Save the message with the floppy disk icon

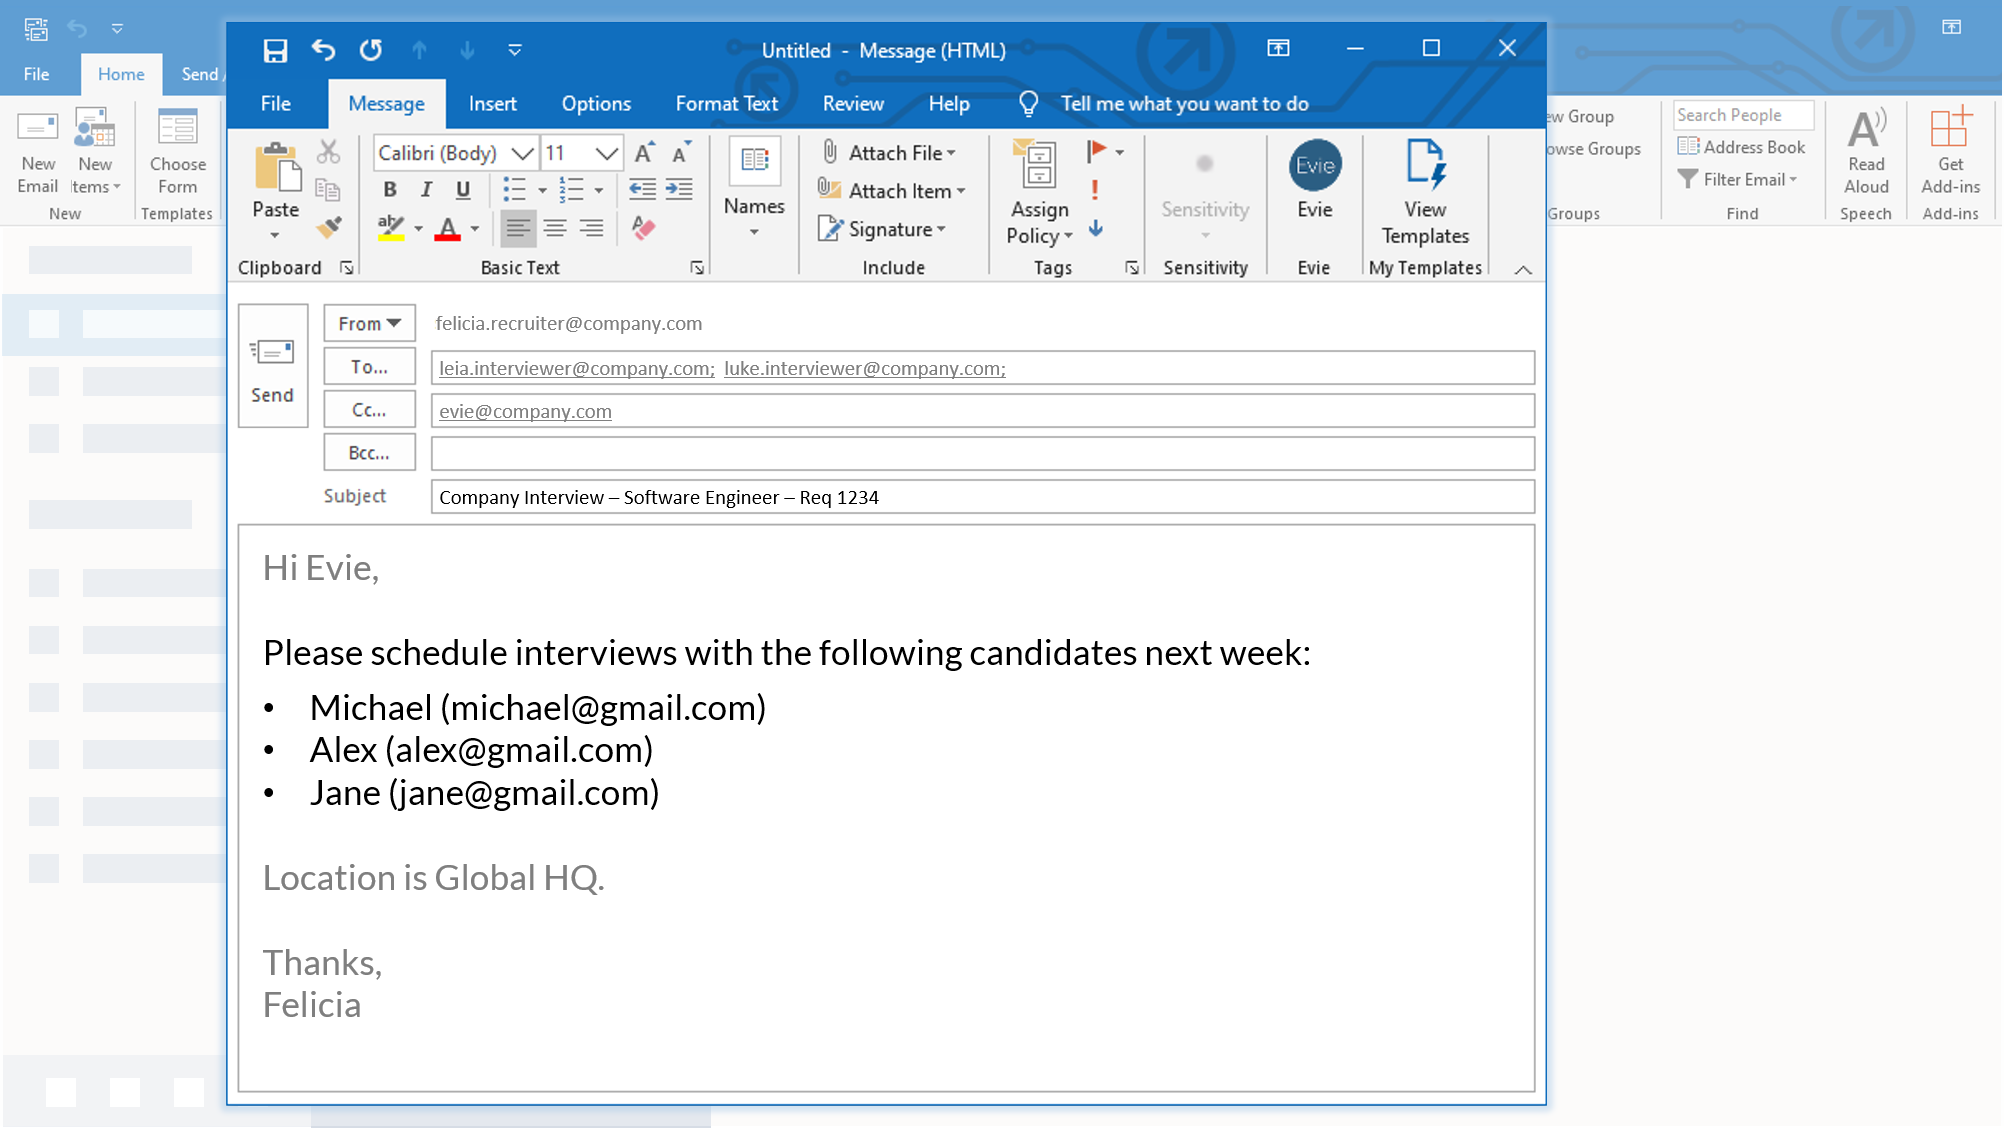275,50
